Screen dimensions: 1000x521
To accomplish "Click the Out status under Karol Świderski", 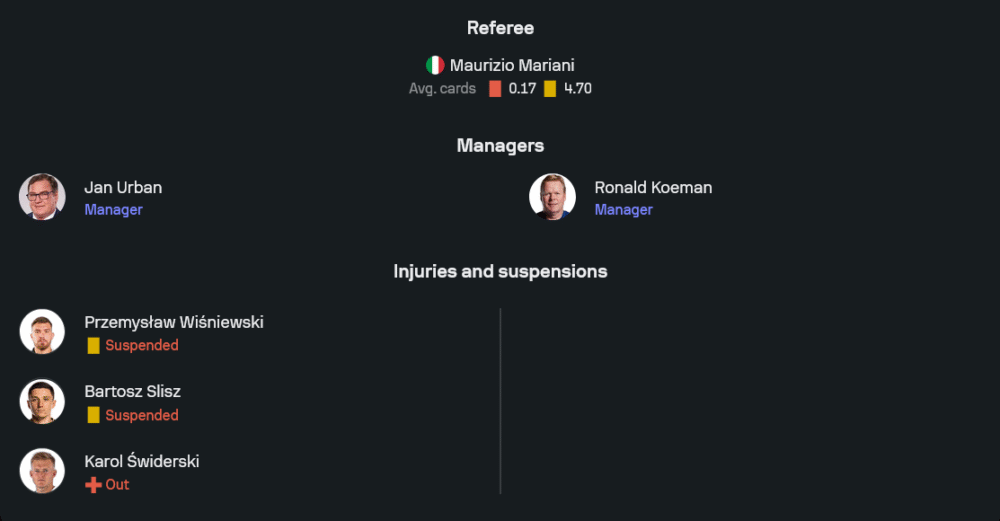I will [117, 485].
